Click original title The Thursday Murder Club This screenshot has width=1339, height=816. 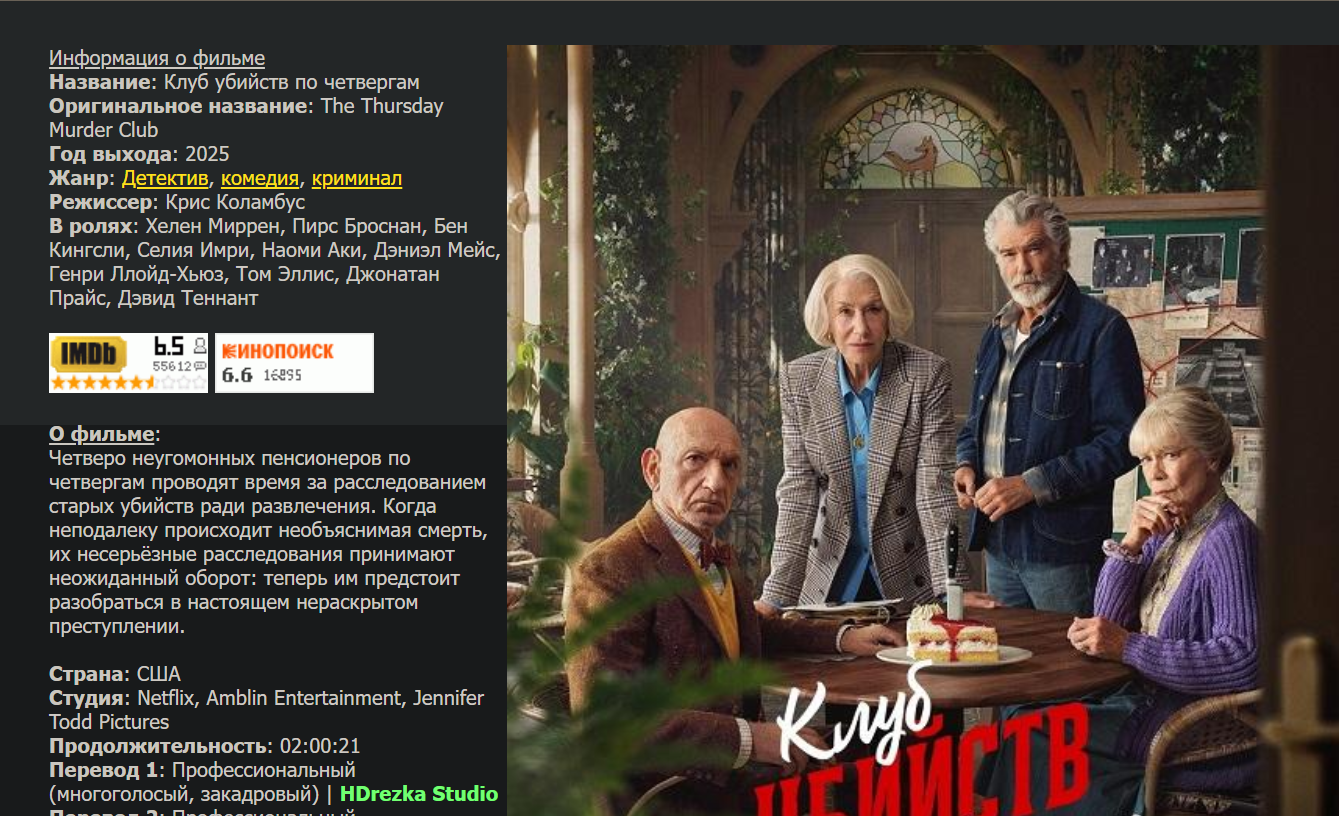click(246, 118)
